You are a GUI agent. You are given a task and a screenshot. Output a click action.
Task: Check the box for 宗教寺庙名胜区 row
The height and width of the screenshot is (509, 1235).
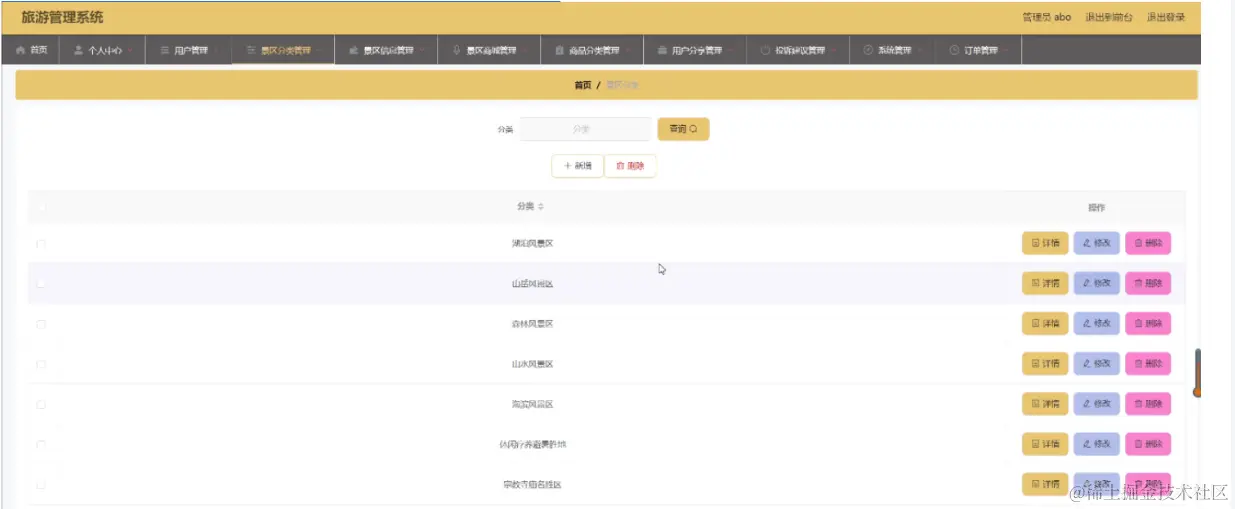tap(41, 484)
